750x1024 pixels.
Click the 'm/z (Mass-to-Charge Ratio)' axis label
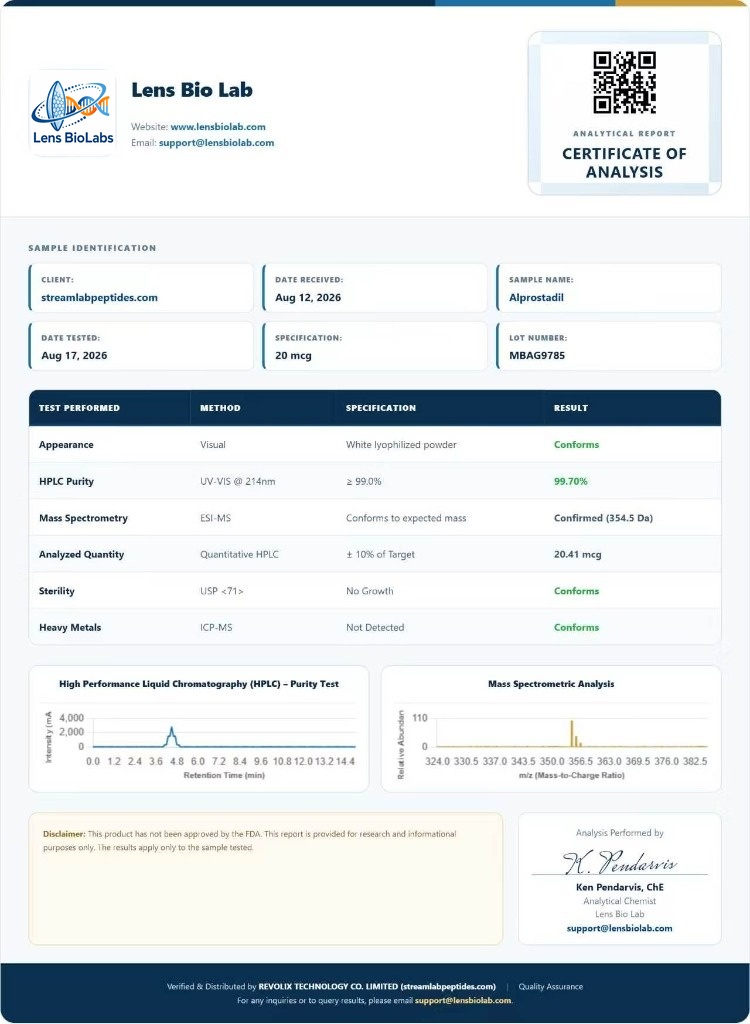[572, 775]
